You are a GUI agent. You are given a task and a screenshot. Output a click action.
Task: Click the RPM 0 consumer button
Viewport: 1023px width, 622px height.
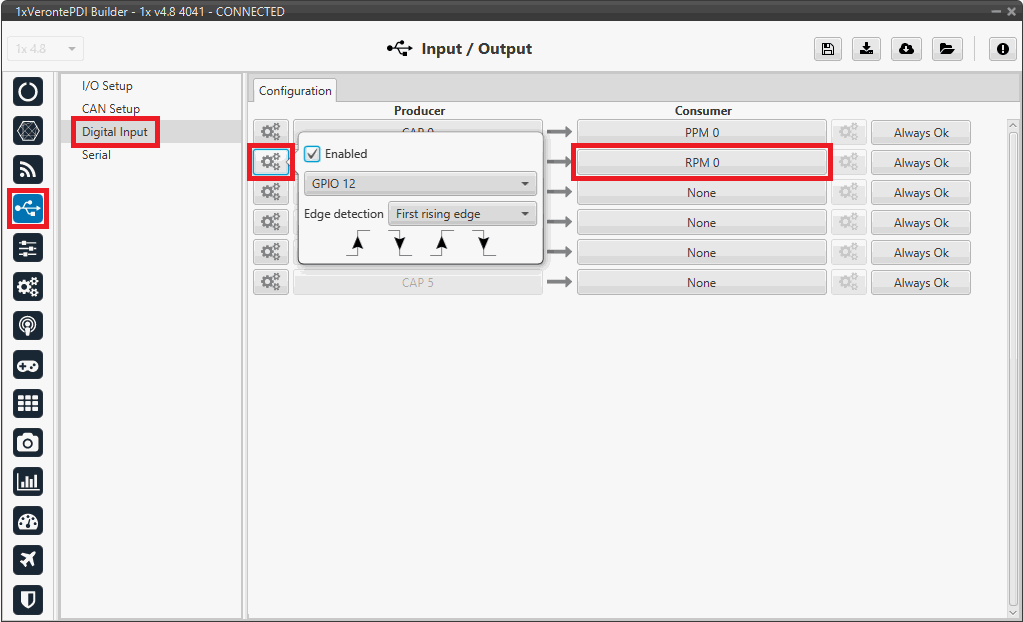(701, 162)
